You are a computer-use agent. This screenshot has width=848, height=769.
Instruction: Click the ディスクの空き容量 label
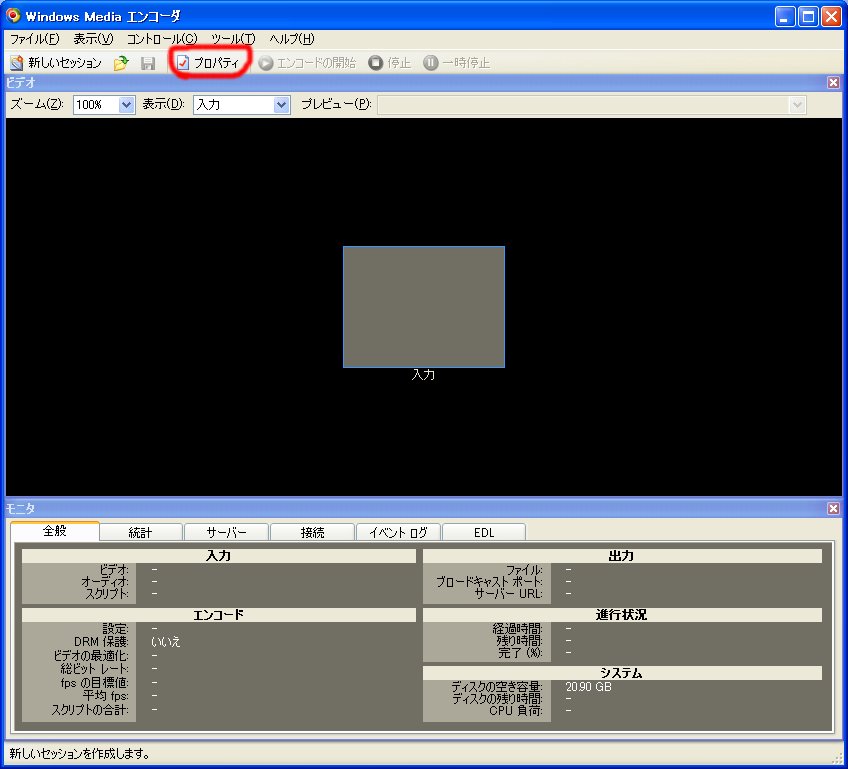pos(497,687)
